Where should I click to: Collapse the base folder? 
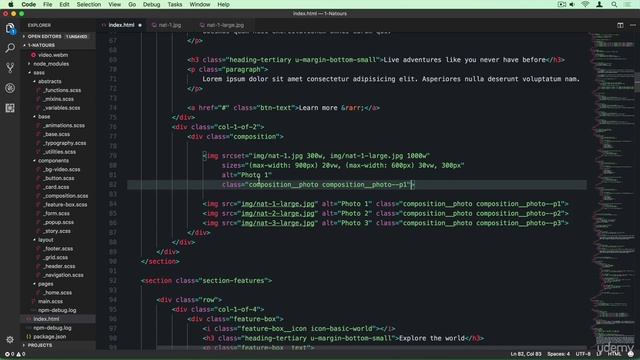44,117
